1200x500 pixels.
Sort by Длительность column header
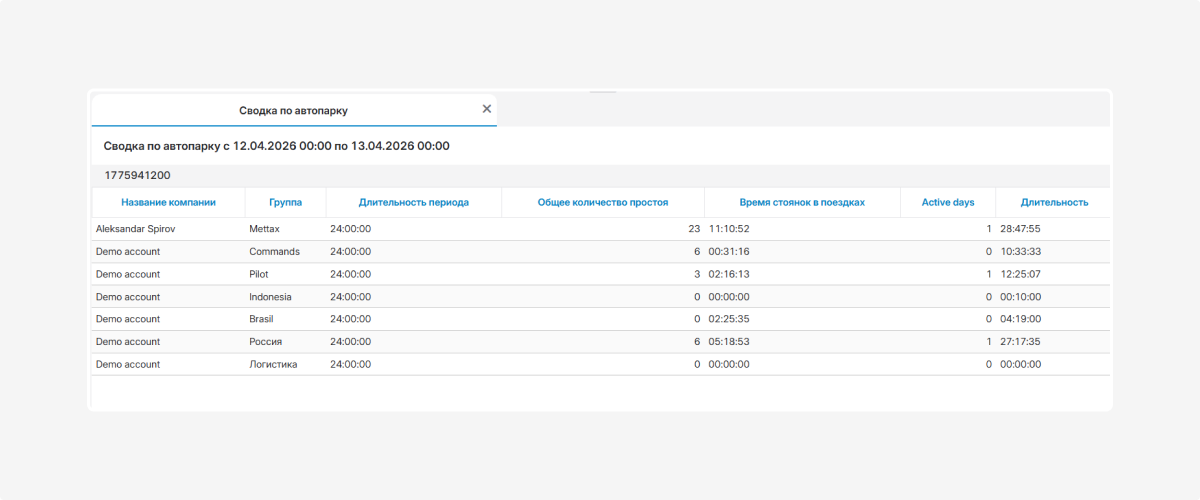1054,202
